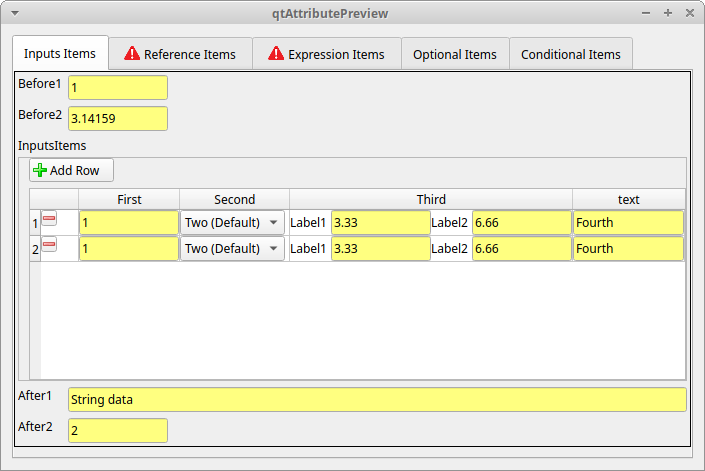Click the Label1 field in row 2
The width and height of the screenshot is (705, 471).
click(380, 248)
